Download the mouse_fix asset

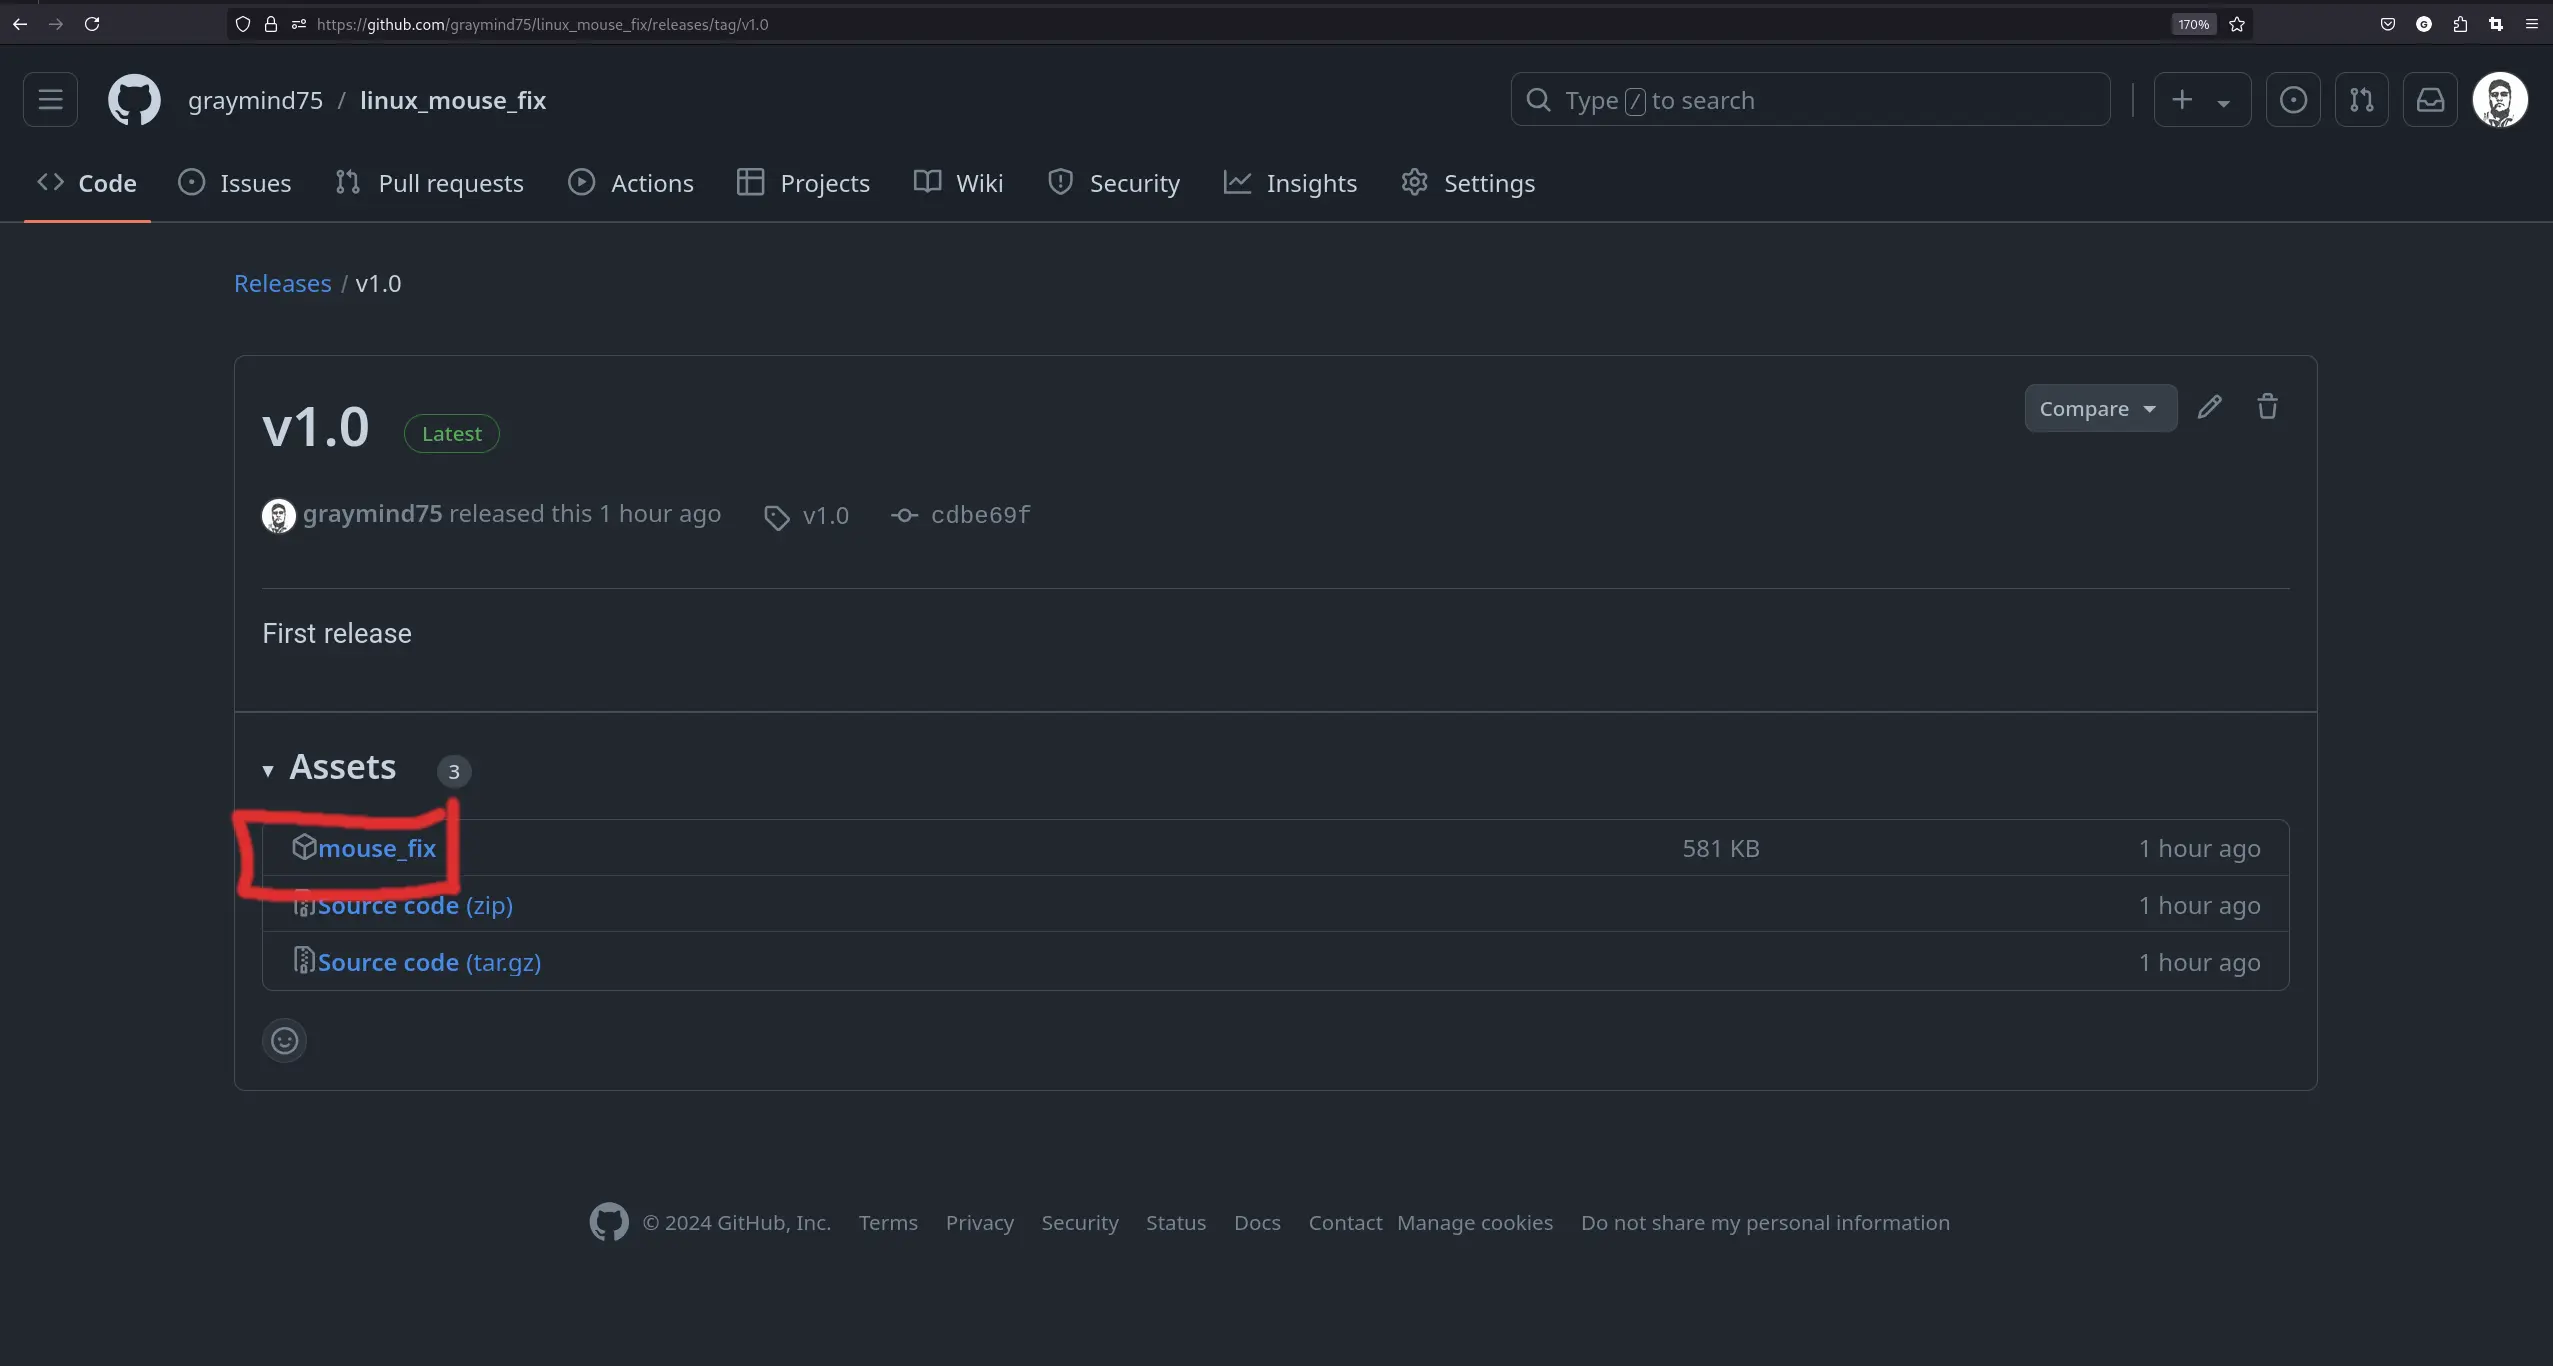coord(375,848)
